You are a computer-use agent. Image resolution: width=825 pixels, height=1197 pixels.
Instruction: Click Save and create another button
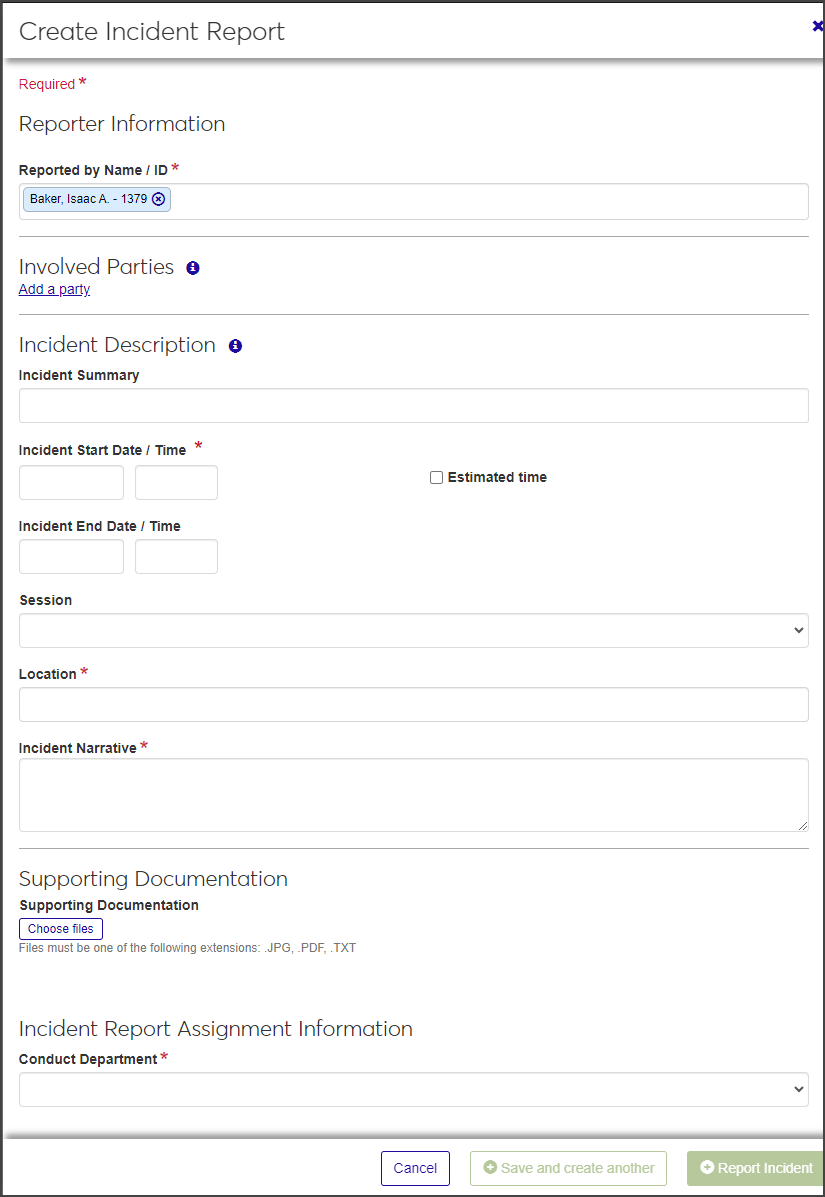click(568, 1168)
